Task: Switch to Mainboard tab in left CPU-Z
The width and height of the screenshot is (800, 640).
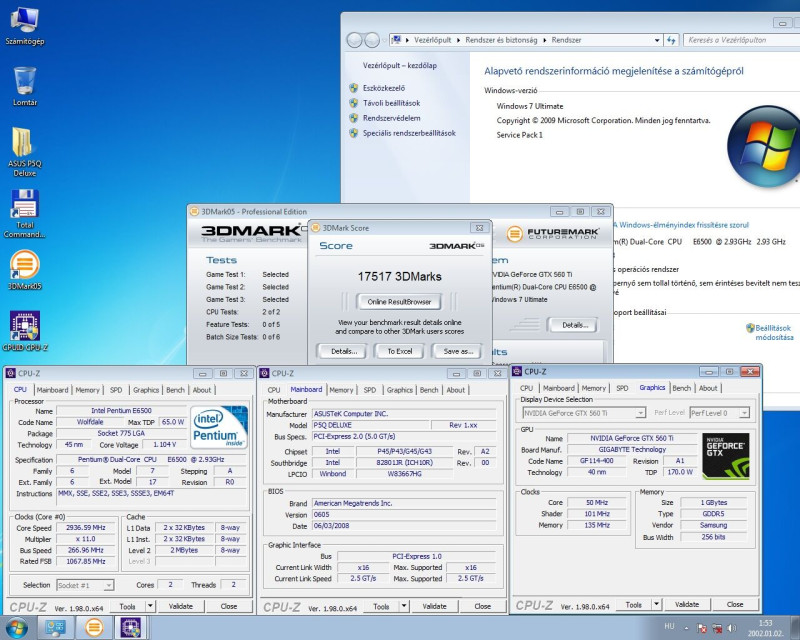Action: [x=52, y=390]
